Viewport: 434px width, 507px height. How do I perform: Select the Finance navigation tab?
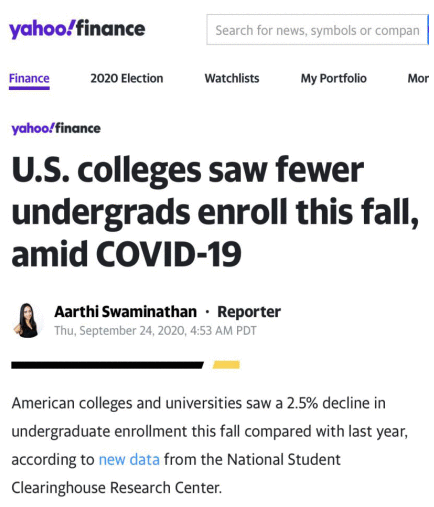(29, 79)
